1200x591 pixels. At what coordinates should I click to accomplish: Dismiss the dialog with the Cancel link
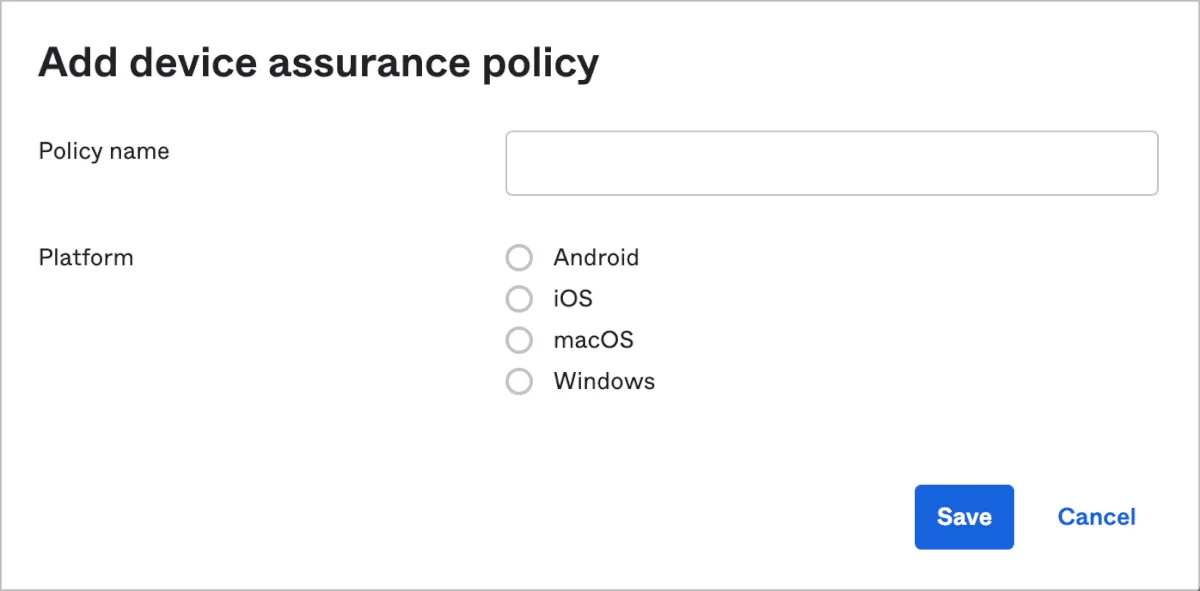(1096, 517)
